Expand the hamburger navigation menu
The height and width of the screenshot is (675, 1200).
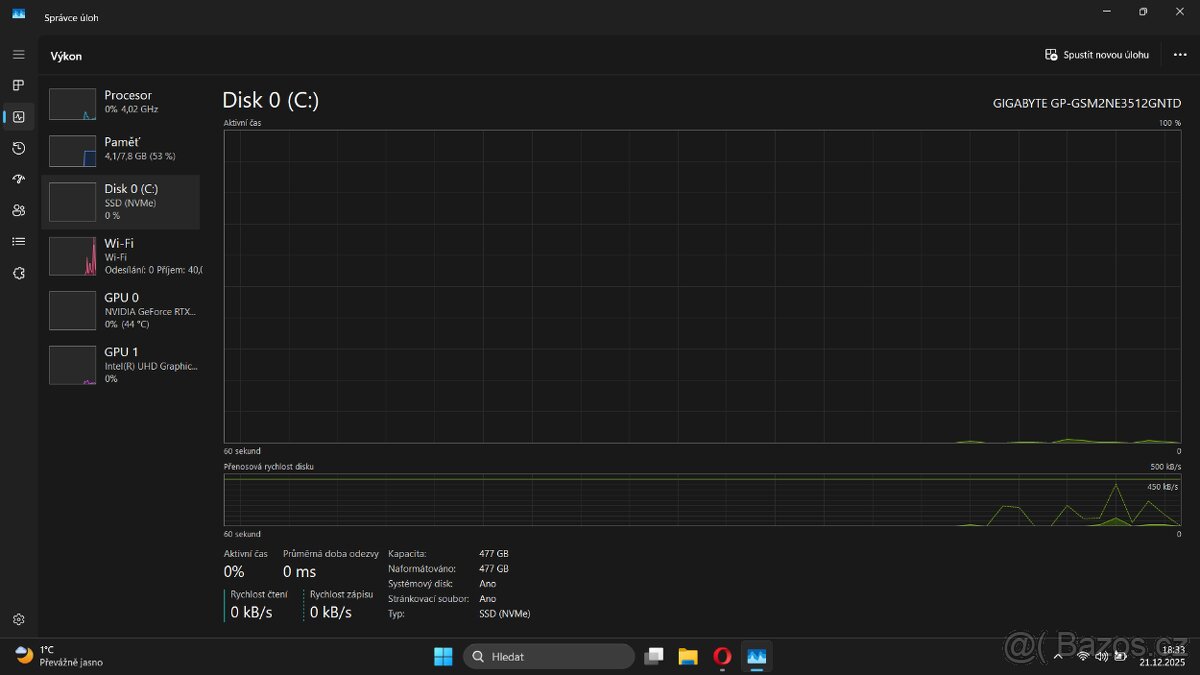(x=18, y=54)
